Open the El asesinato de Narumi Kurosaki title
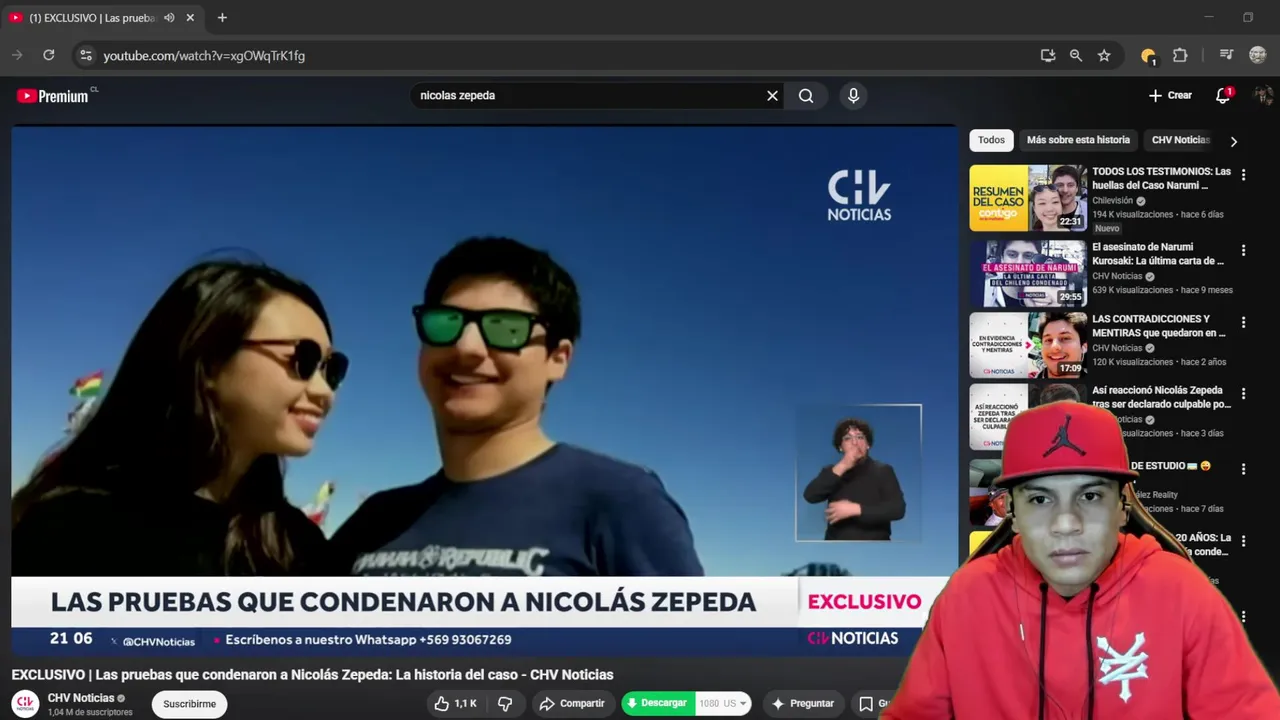 click(1158, 254)
